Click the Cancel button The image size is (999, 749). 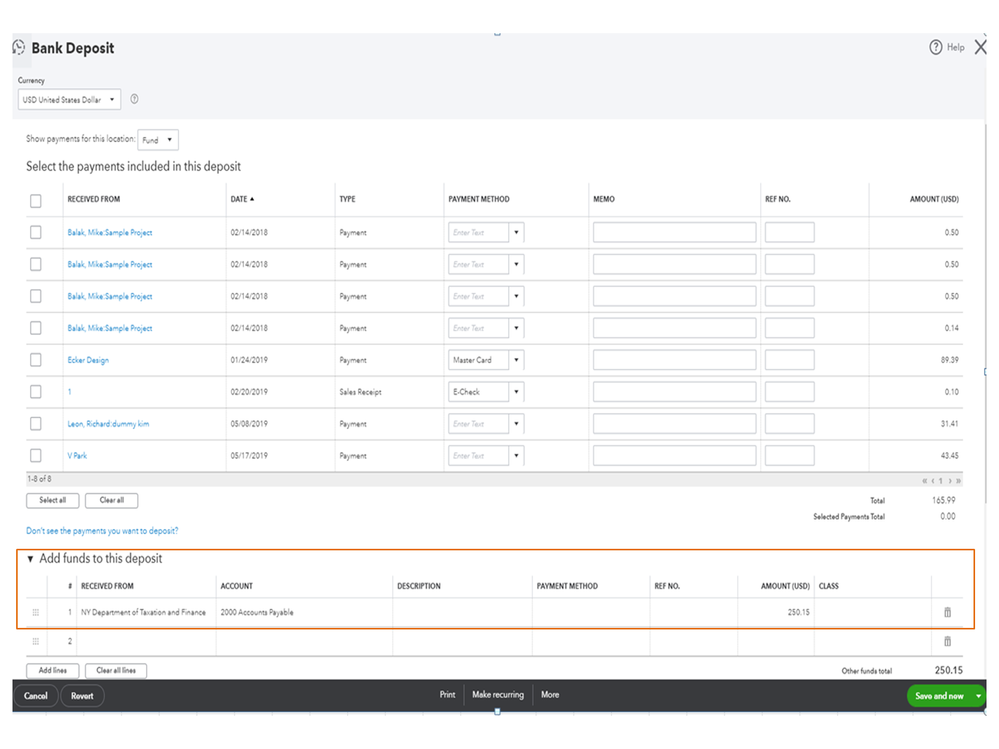pyautogui.click(x=36, y=696)
